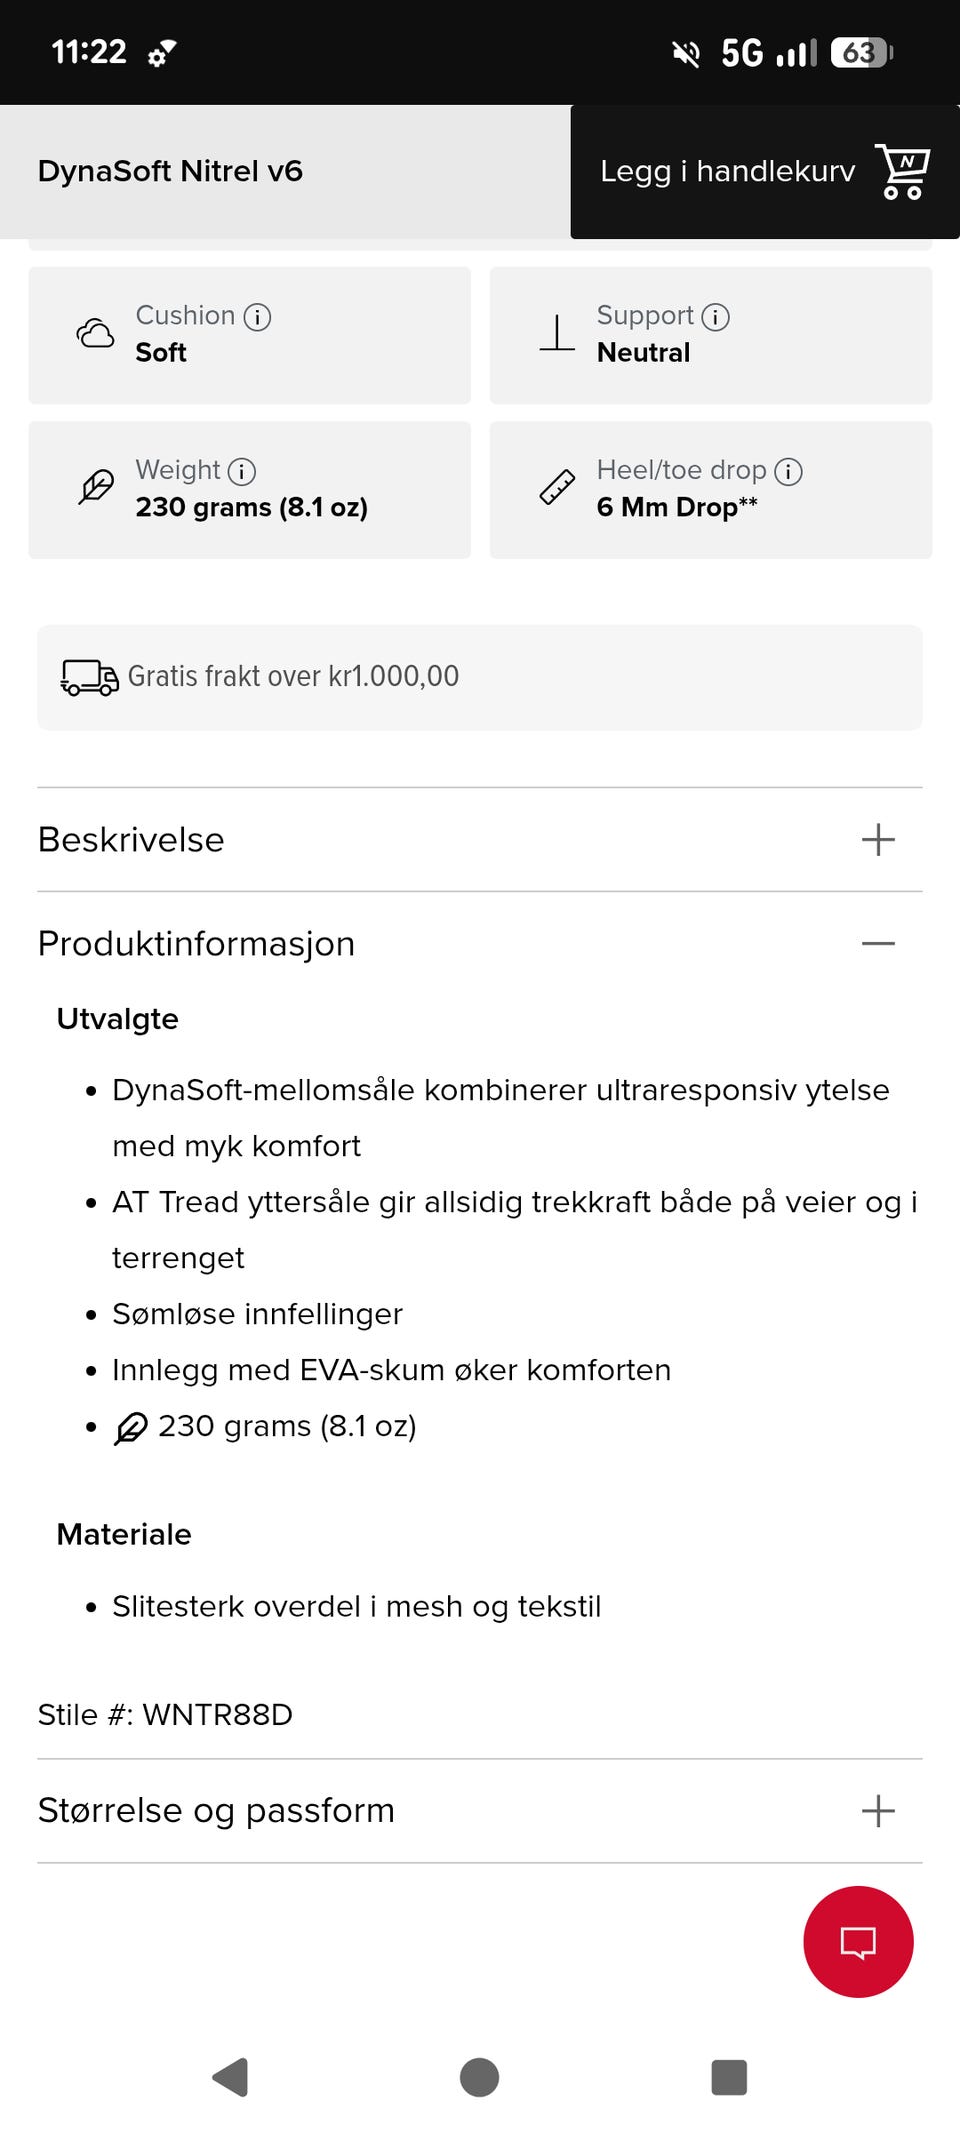Tap the Produktinformasjon heading
Viewport: 960px width, 2133px height.
click(x=197, y=943)
